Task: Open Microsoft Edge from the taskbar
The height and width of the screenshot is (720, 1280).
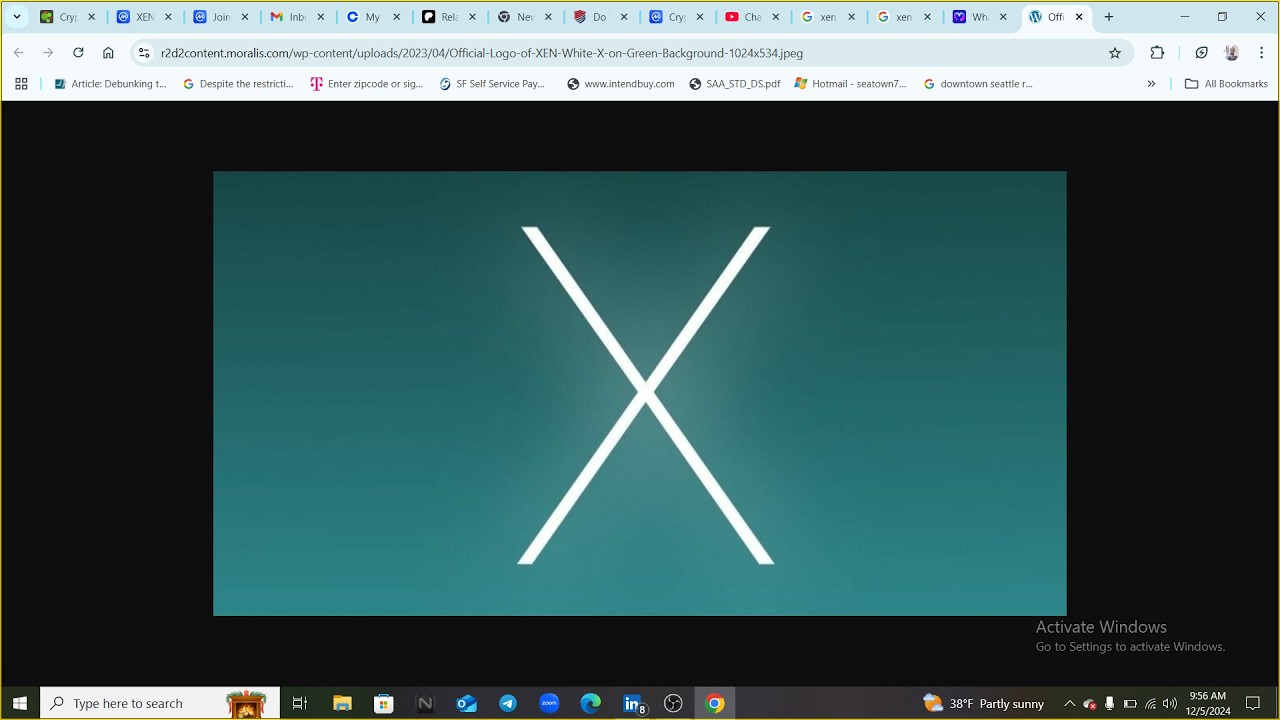Action: coord(591,703)
